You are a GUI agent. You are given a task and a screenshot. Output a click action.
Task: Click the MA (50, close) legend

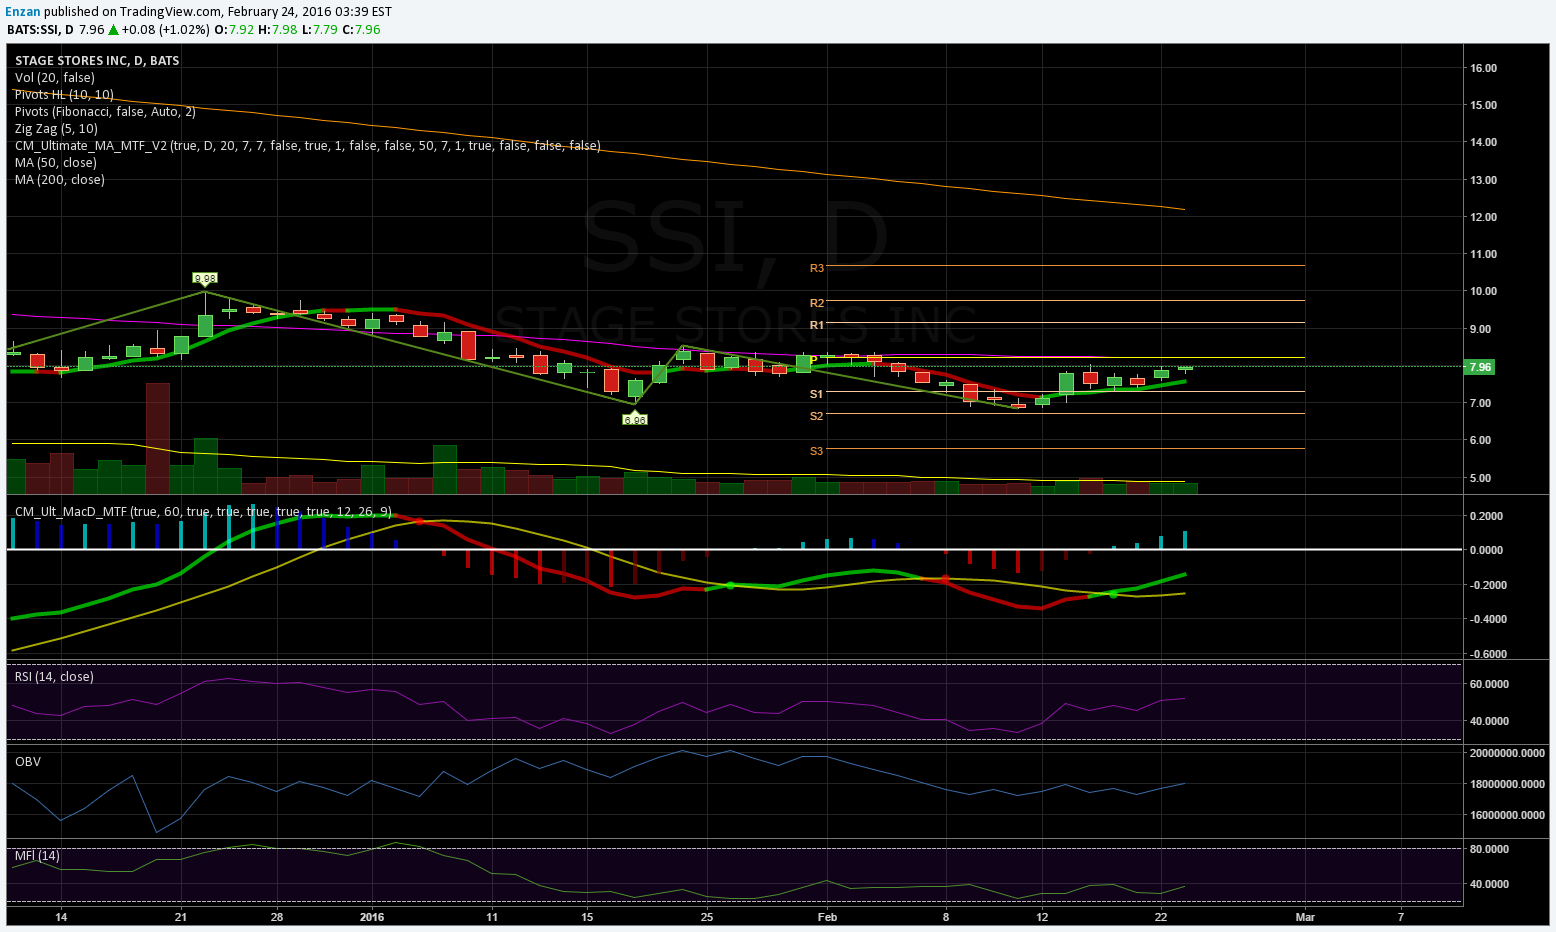point(56,163)
